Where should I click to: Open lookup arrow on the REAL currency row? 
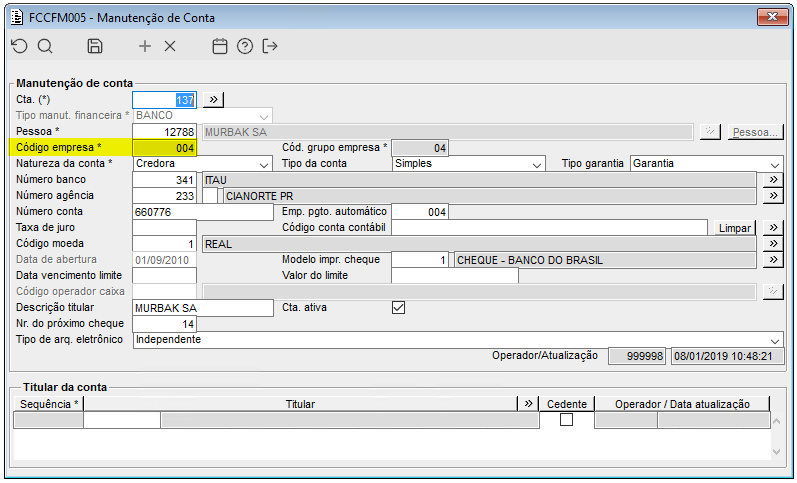tap(773, 244)
